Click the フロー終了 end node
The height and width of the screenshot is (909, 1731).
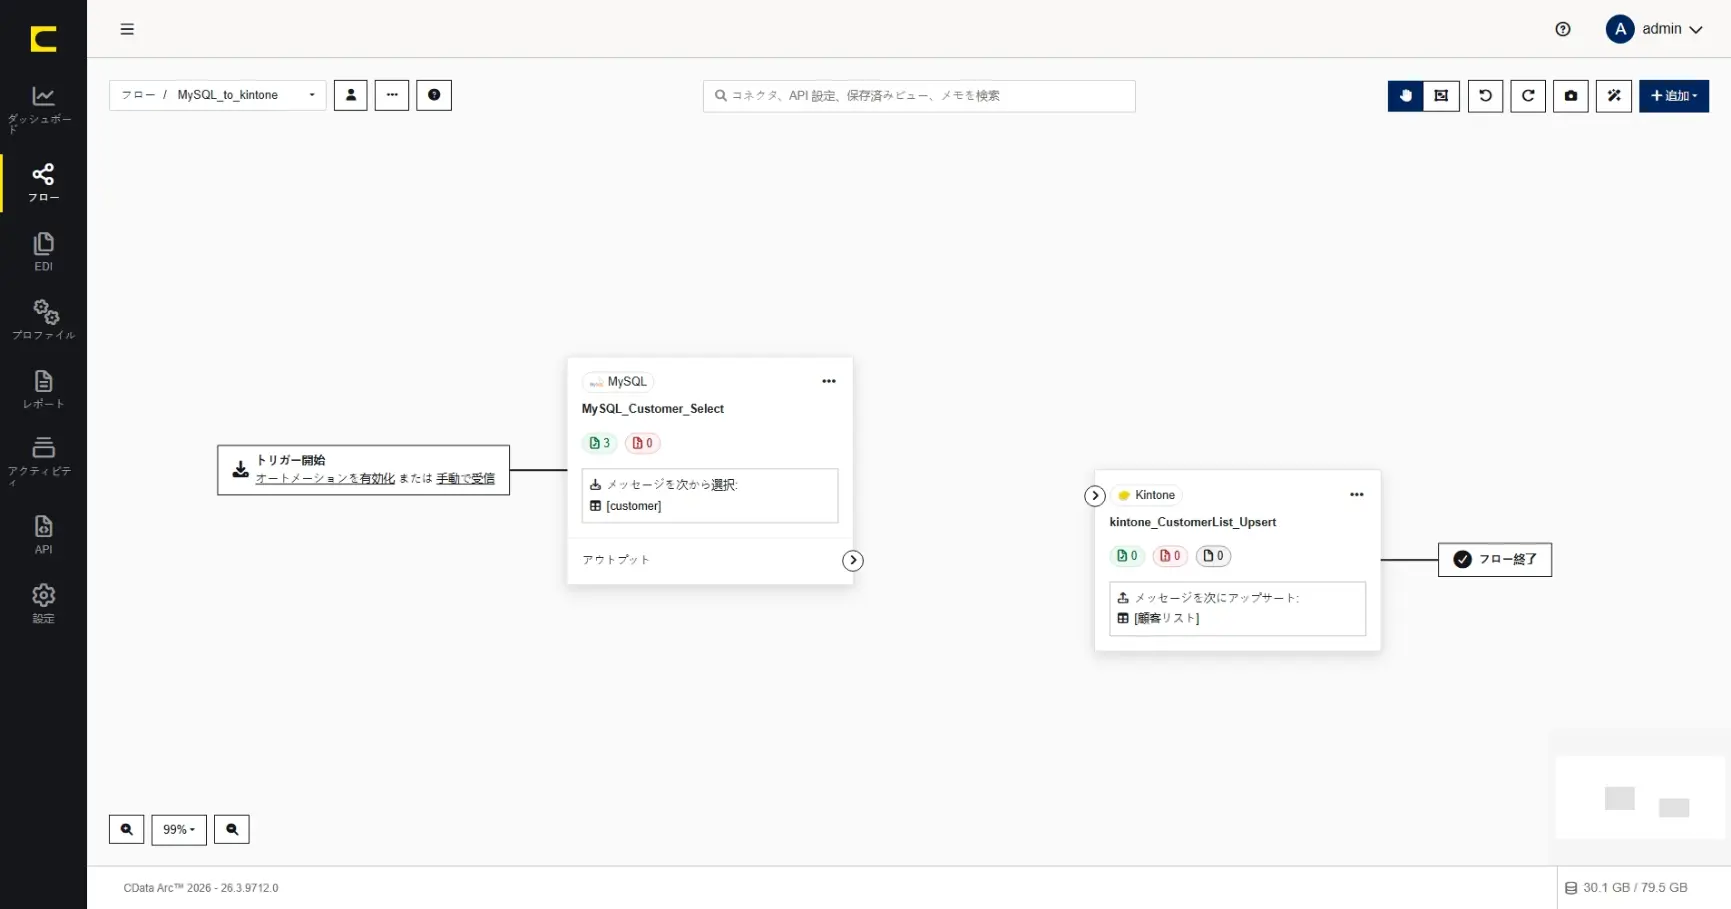(1495, 560)
